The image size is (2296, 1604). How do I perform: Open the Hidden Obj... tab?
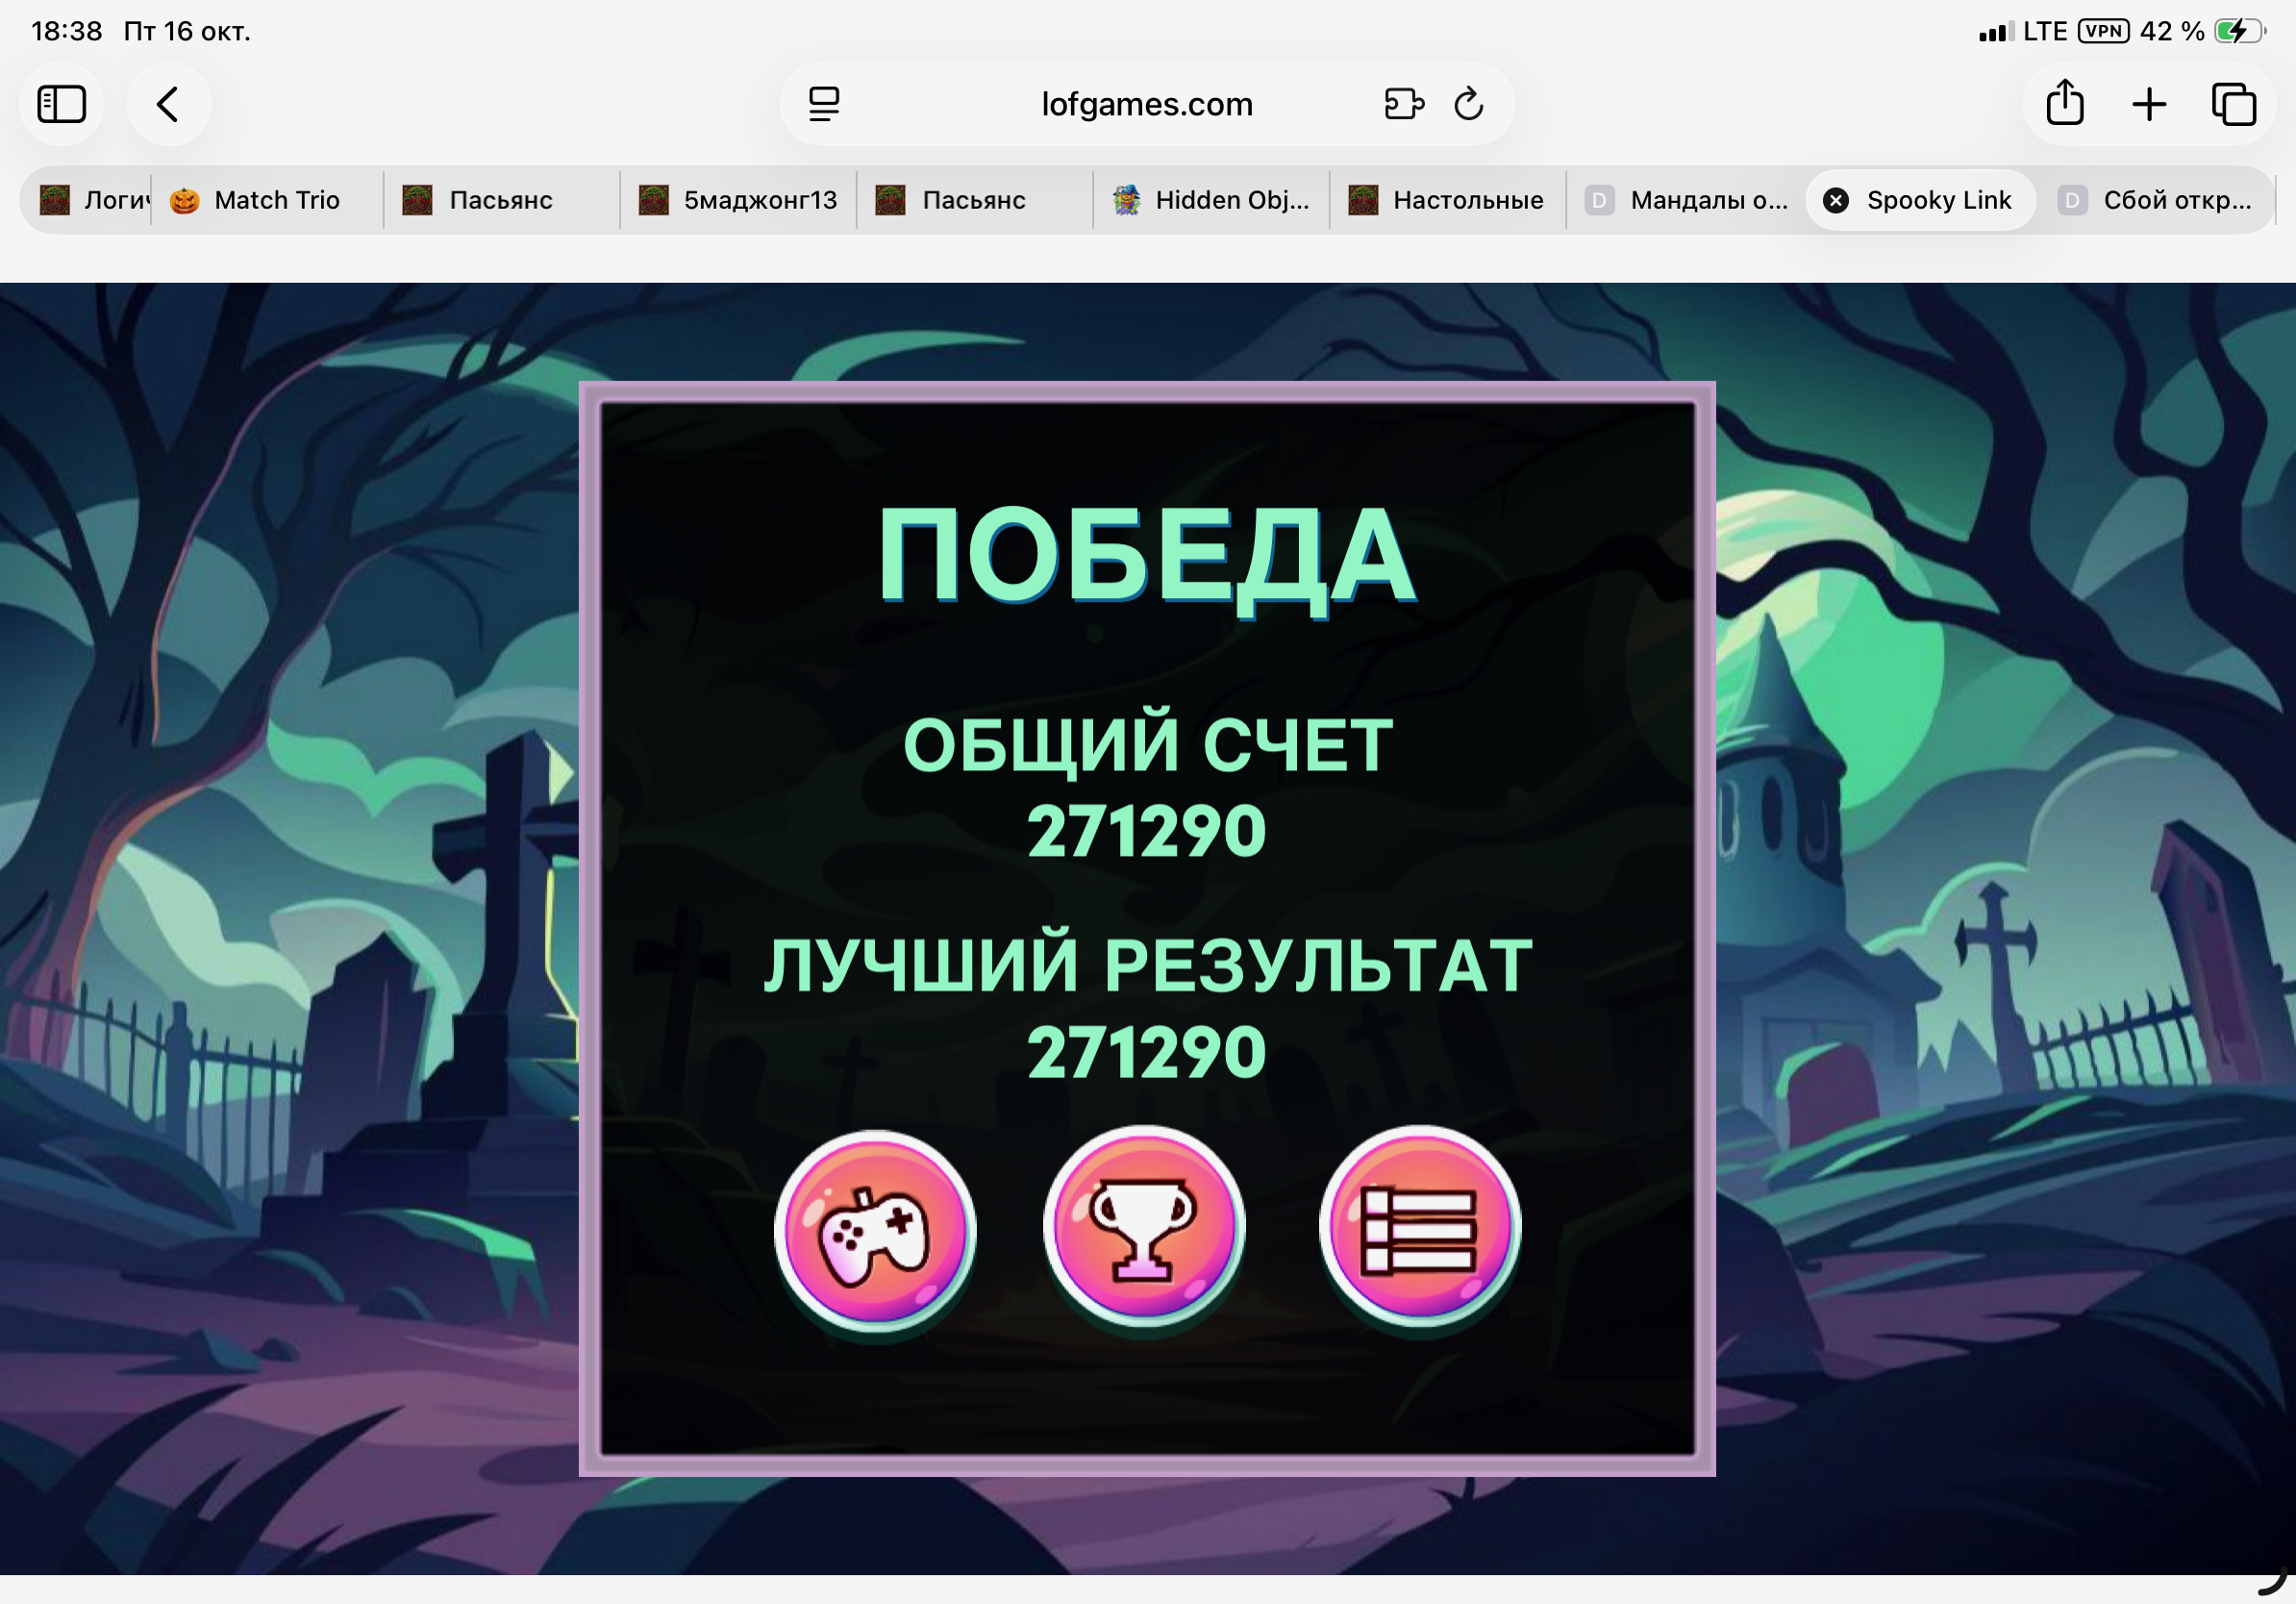[x=1211, y=200]
